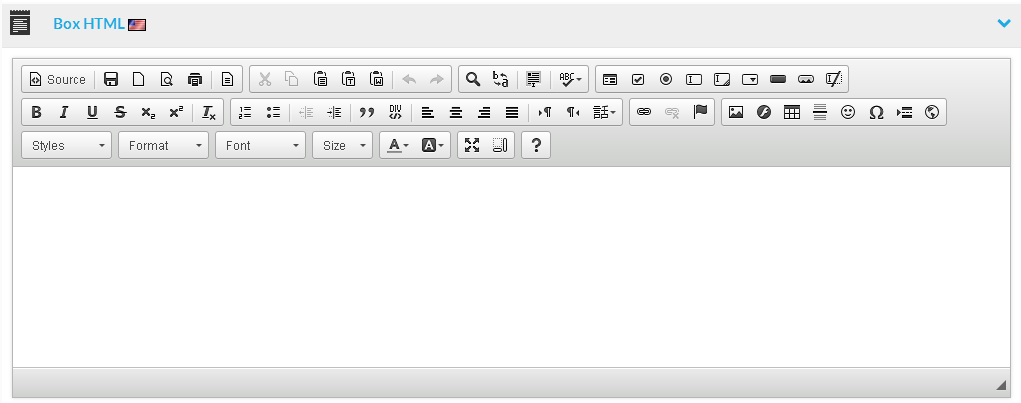The height and width of the screenshot is (403, 1021).
Task: Open the Format dropdown
Action: tap(163, 145)
